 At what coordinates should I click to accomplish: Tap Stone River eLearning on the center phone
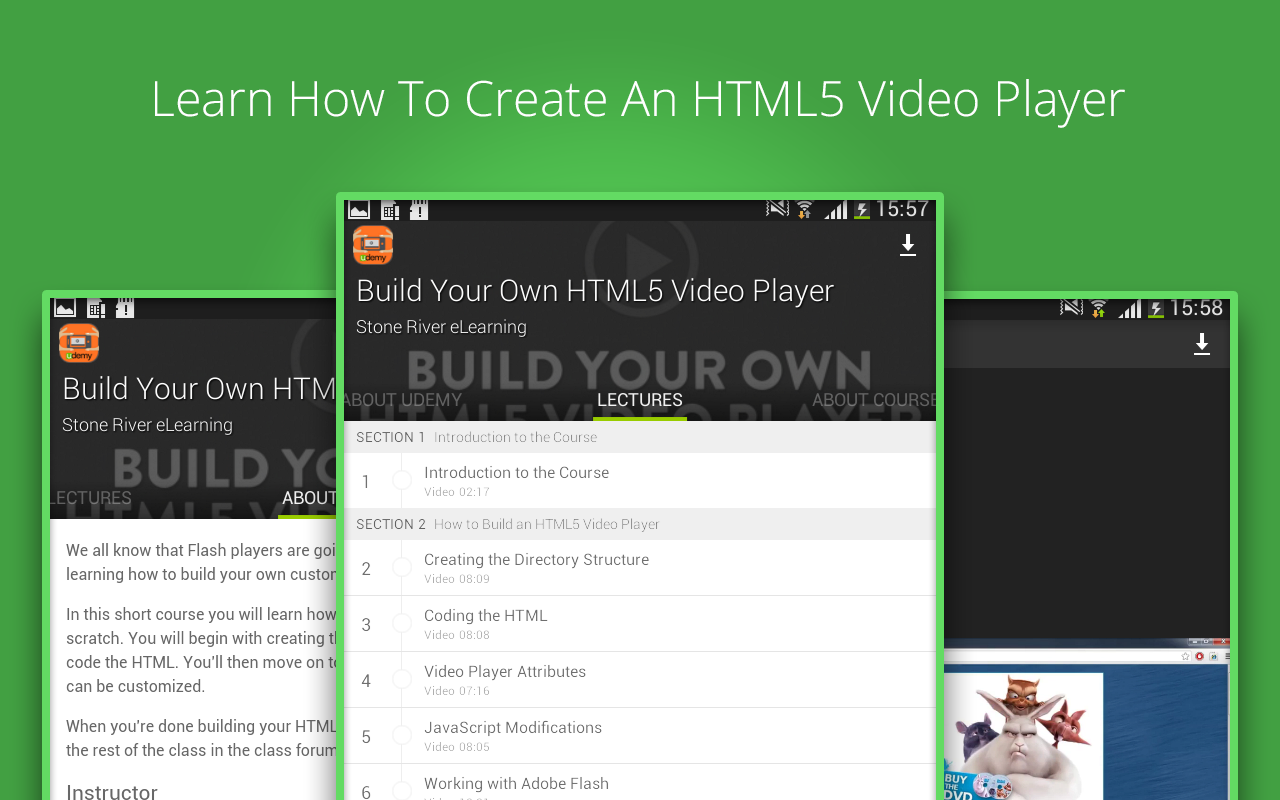point(441,327)
